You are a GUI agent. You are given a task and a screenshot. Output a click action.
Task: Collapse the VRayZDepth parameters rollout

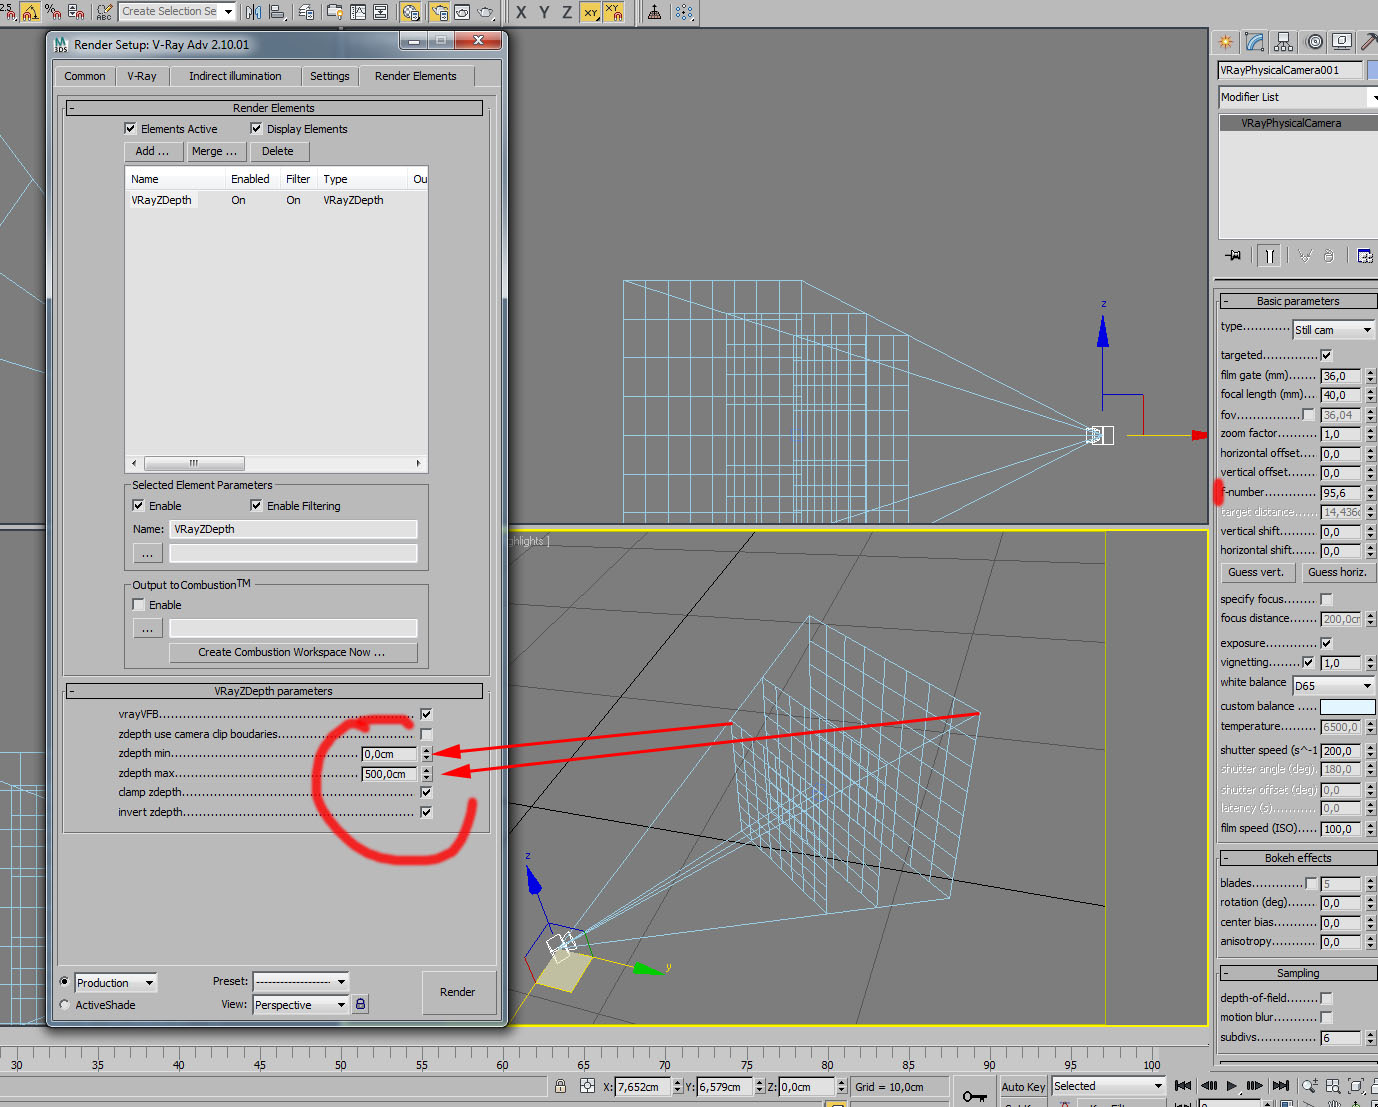tap(274, 691)
